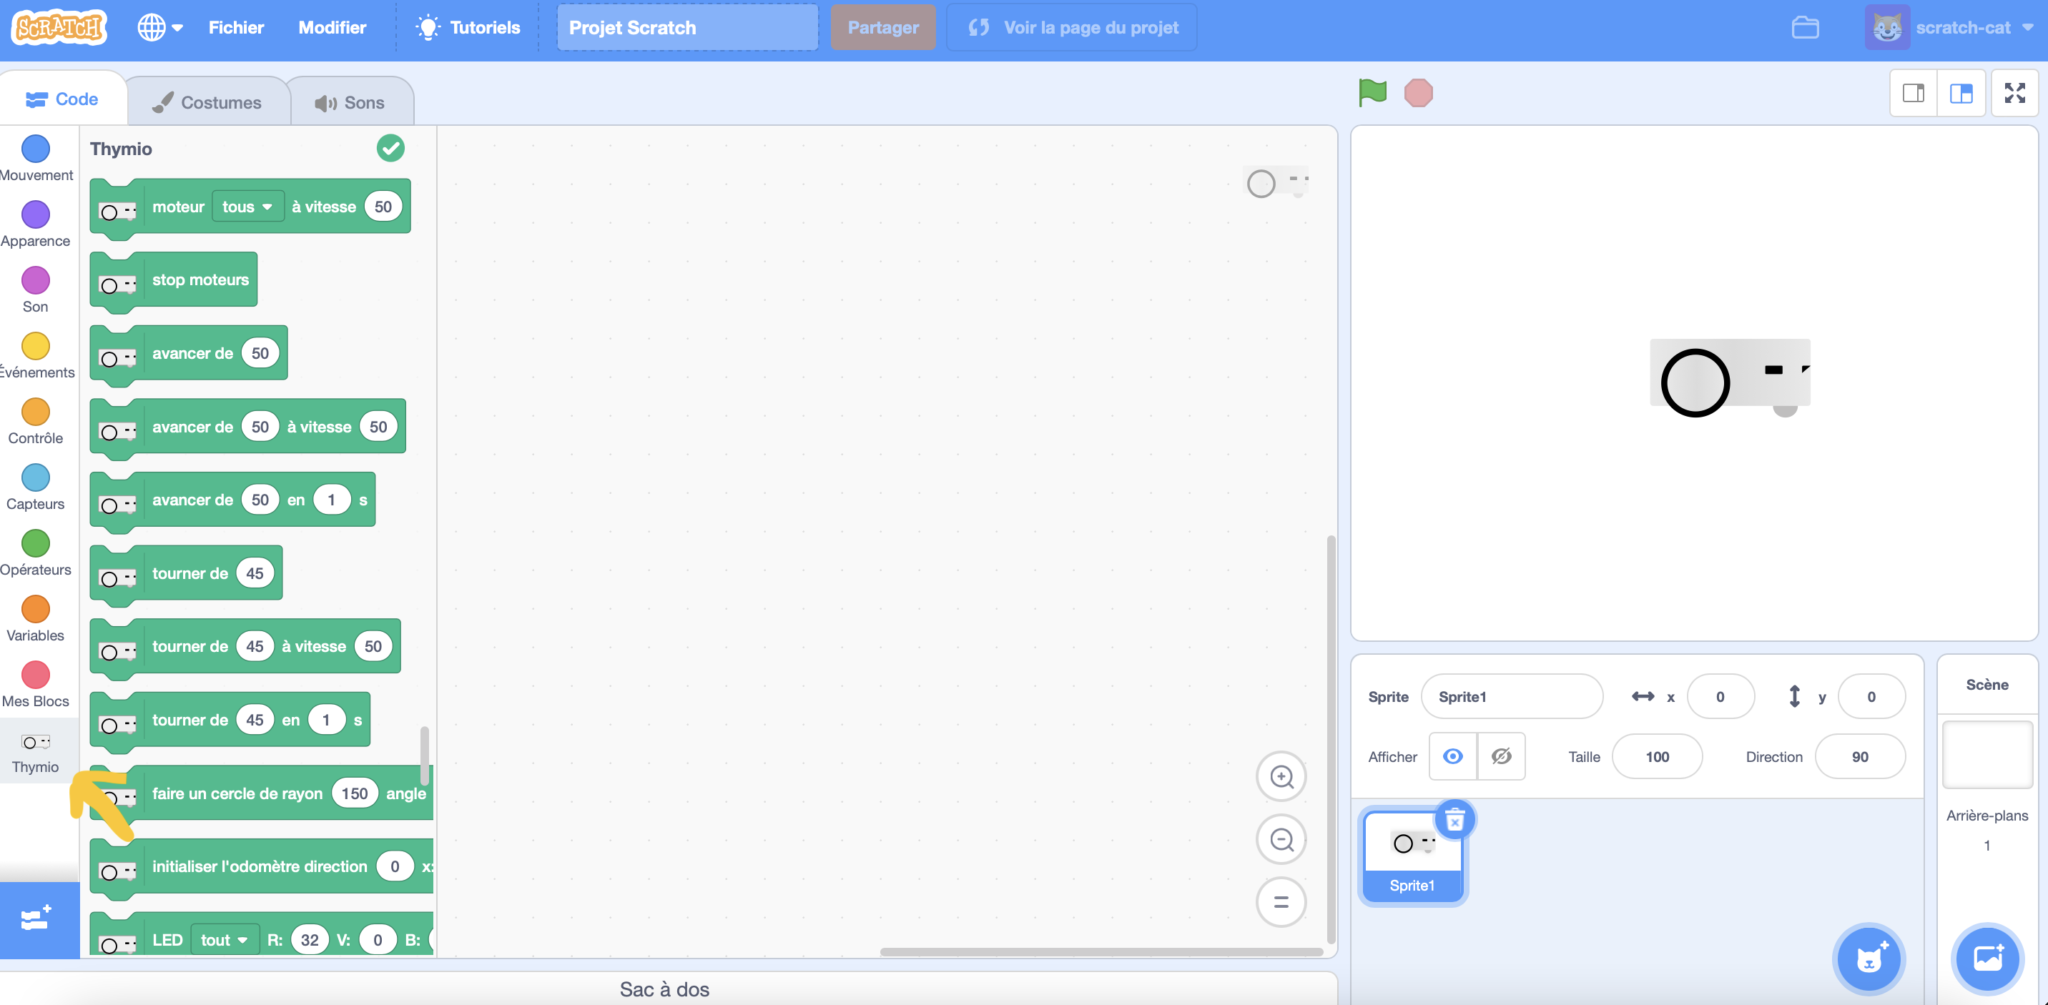
Task: Click the Partager button
Action: click(x=882, y=27)
